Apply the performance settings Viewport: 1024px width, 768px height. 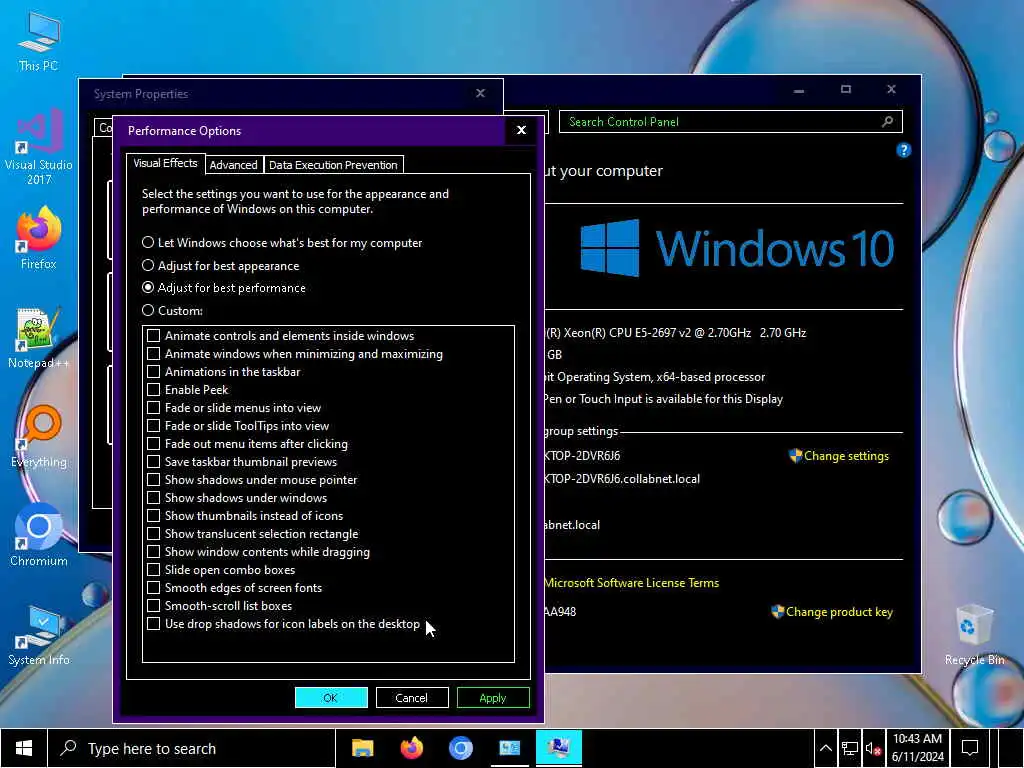(493, 697)
